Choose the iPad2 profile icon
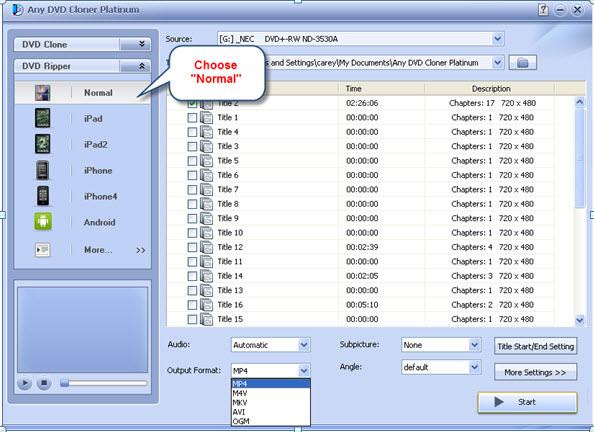 [42, 144]
